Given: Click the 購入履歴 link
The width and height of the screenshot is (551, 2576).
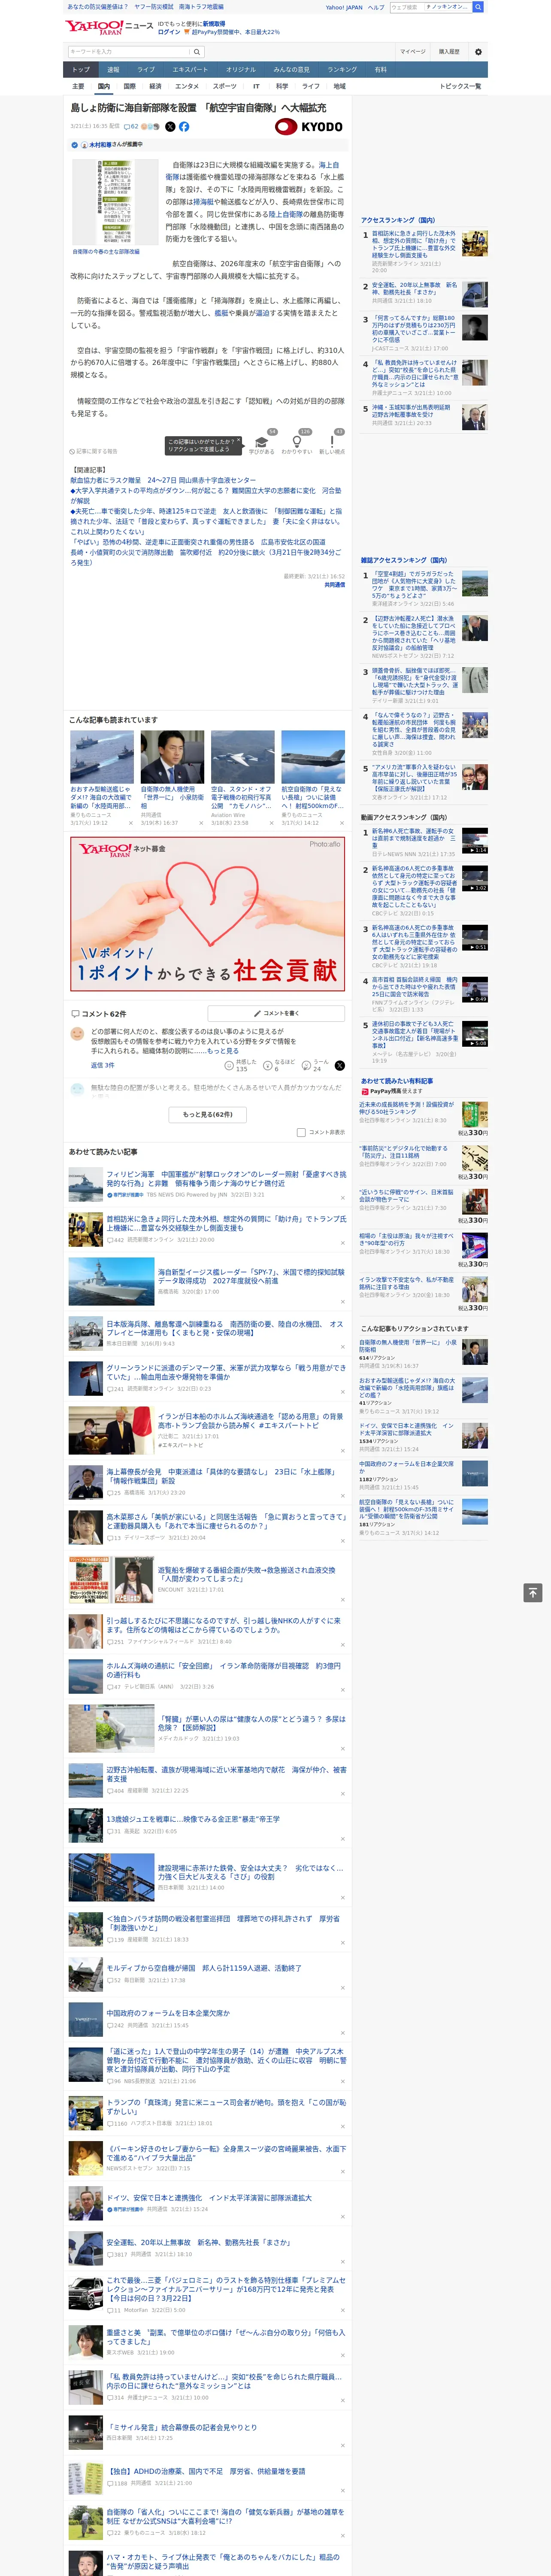Looking at the screenshot, I should tap(449, 52).
